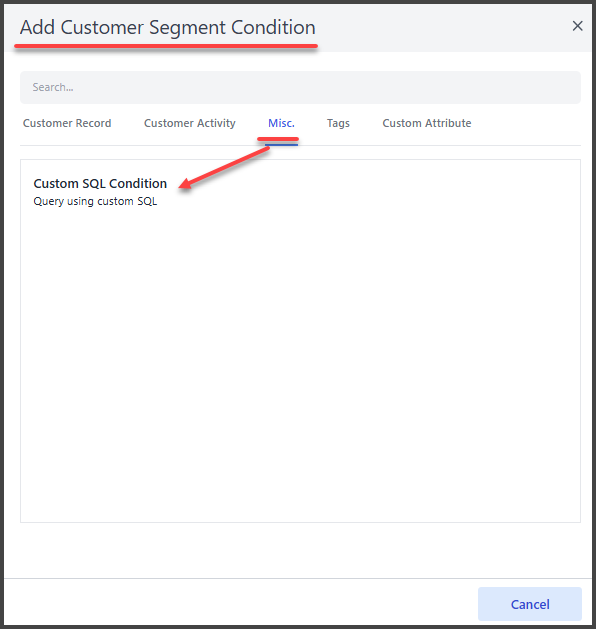Switch to the Customer Record tab
The image size is (596, 629).
click(67, 123)
